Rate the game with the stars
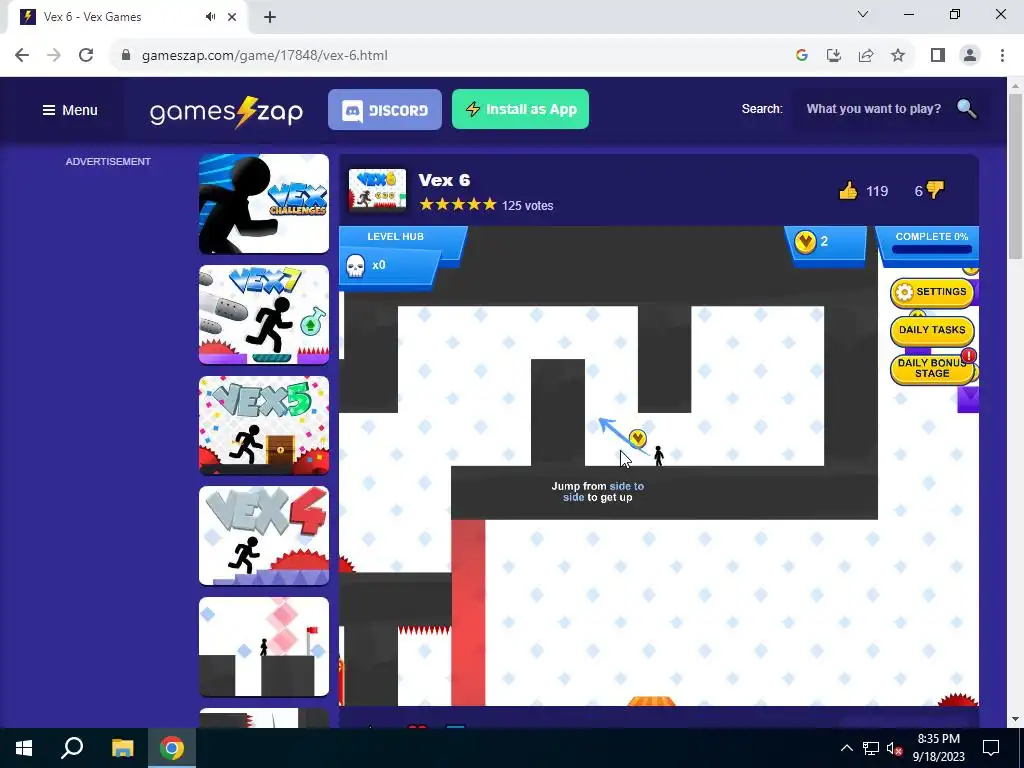 pos(458,204)
